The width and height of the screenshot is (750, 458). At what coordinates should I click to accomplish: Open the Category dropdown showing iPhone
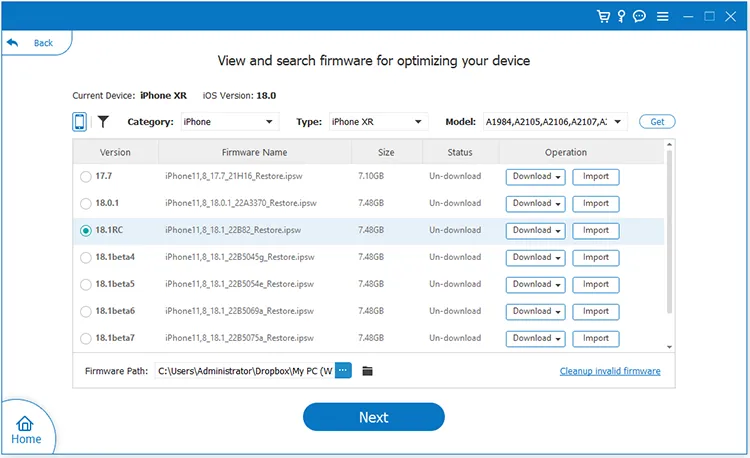(230, 122)
